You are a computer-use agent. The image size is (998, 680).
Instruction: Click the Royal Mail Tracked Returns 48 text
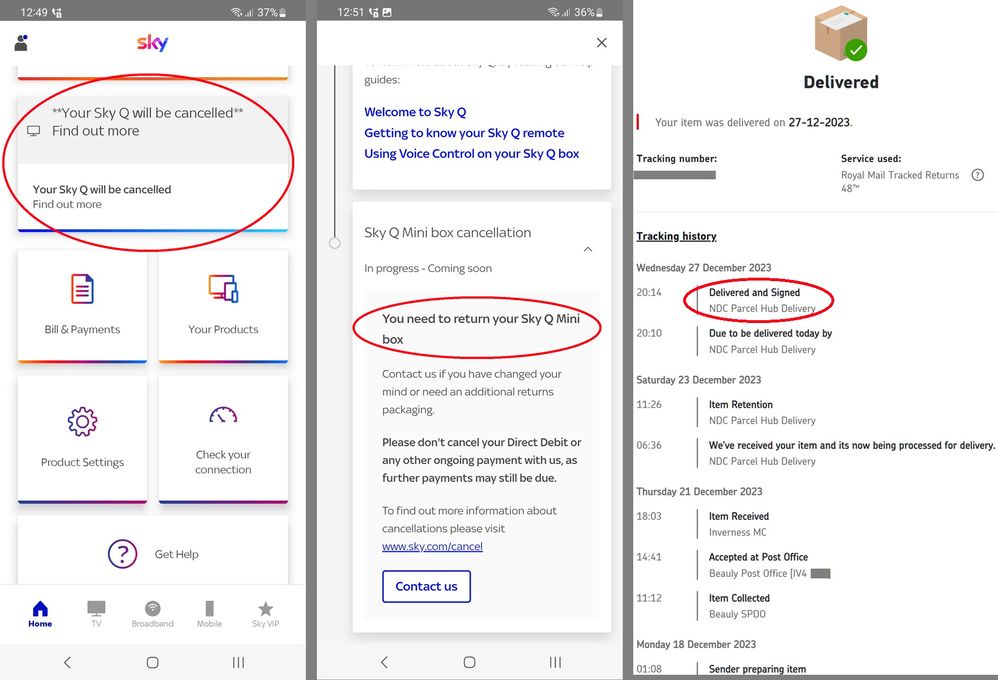(900, 181)
